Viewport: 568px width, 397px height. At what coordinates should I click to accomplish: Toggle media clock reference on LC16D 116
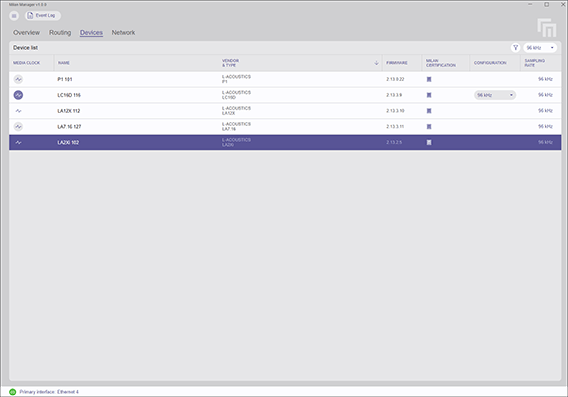point(18,95)
